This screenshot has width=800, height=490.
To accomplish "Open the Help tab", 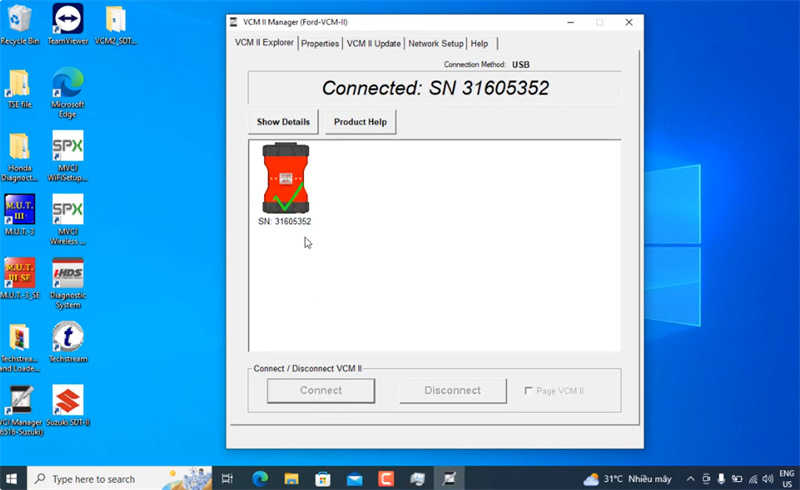I will (x=479, y=44).
